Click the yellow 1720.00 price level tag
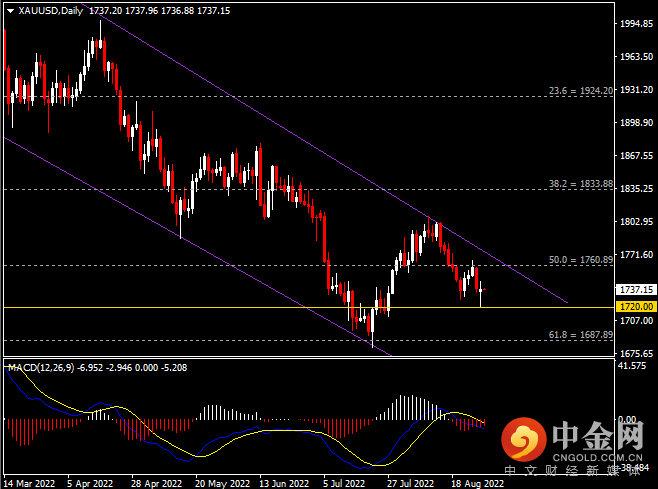 pos(636,307)
